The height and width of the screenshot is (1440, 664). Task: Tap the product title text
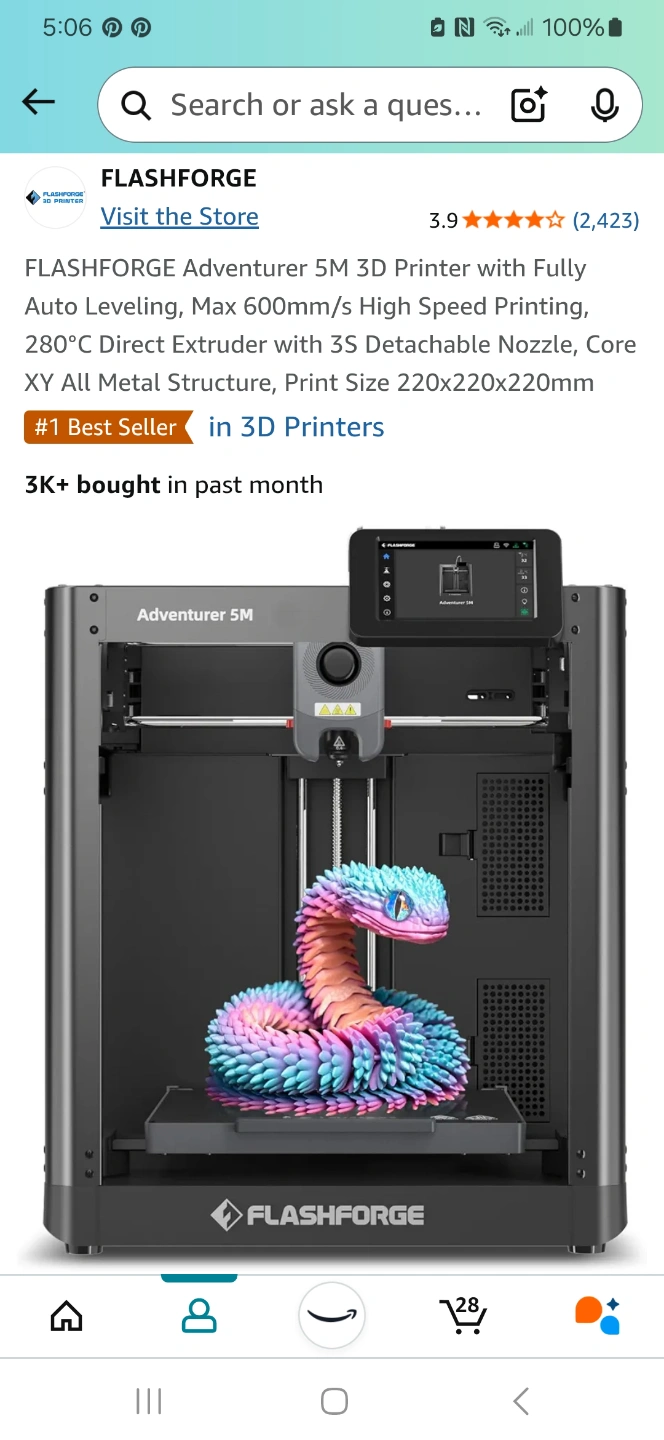pyautogui.click(x=331, y=325)
